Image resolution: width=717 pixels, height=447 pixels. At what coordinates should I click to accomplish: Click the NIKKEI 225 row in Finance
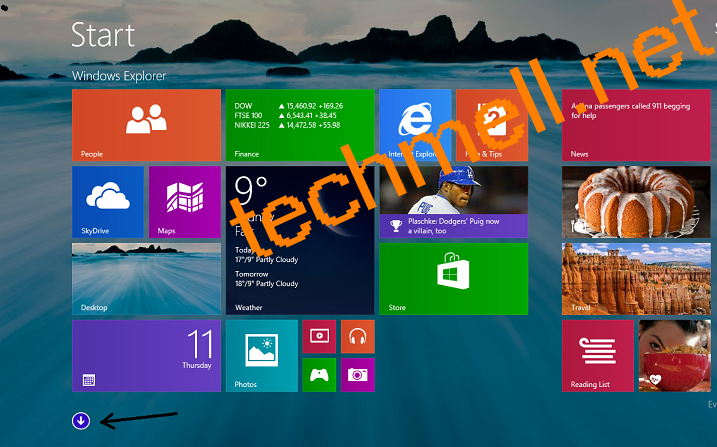click(287, 125)
